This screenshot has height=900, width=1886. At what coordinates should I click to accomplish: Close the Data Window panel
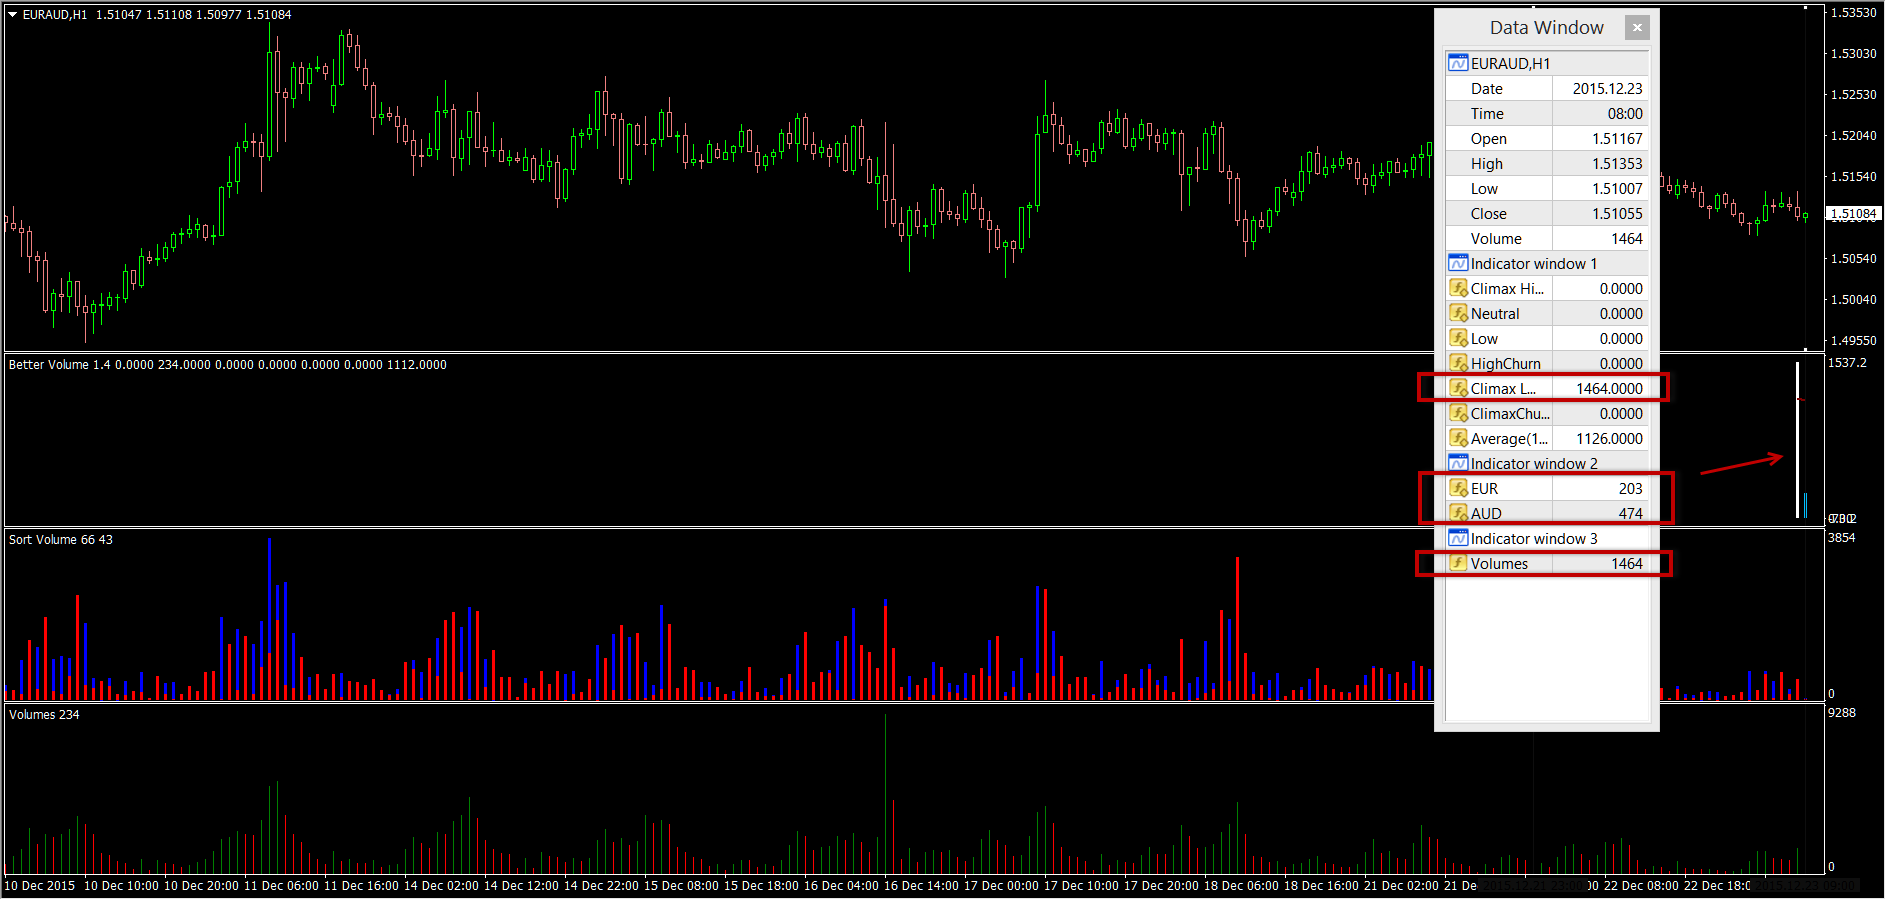click(x=1637, y=27)
